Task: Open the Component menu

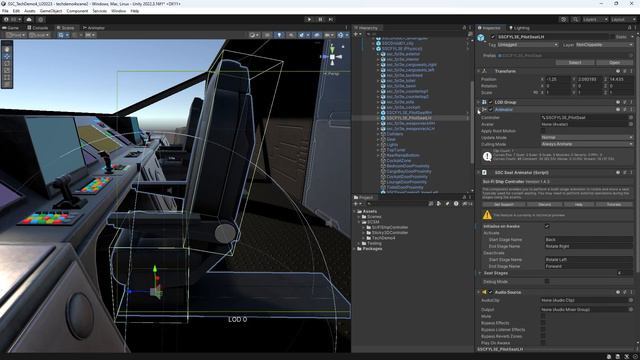Action: click(x=77, y=11)
